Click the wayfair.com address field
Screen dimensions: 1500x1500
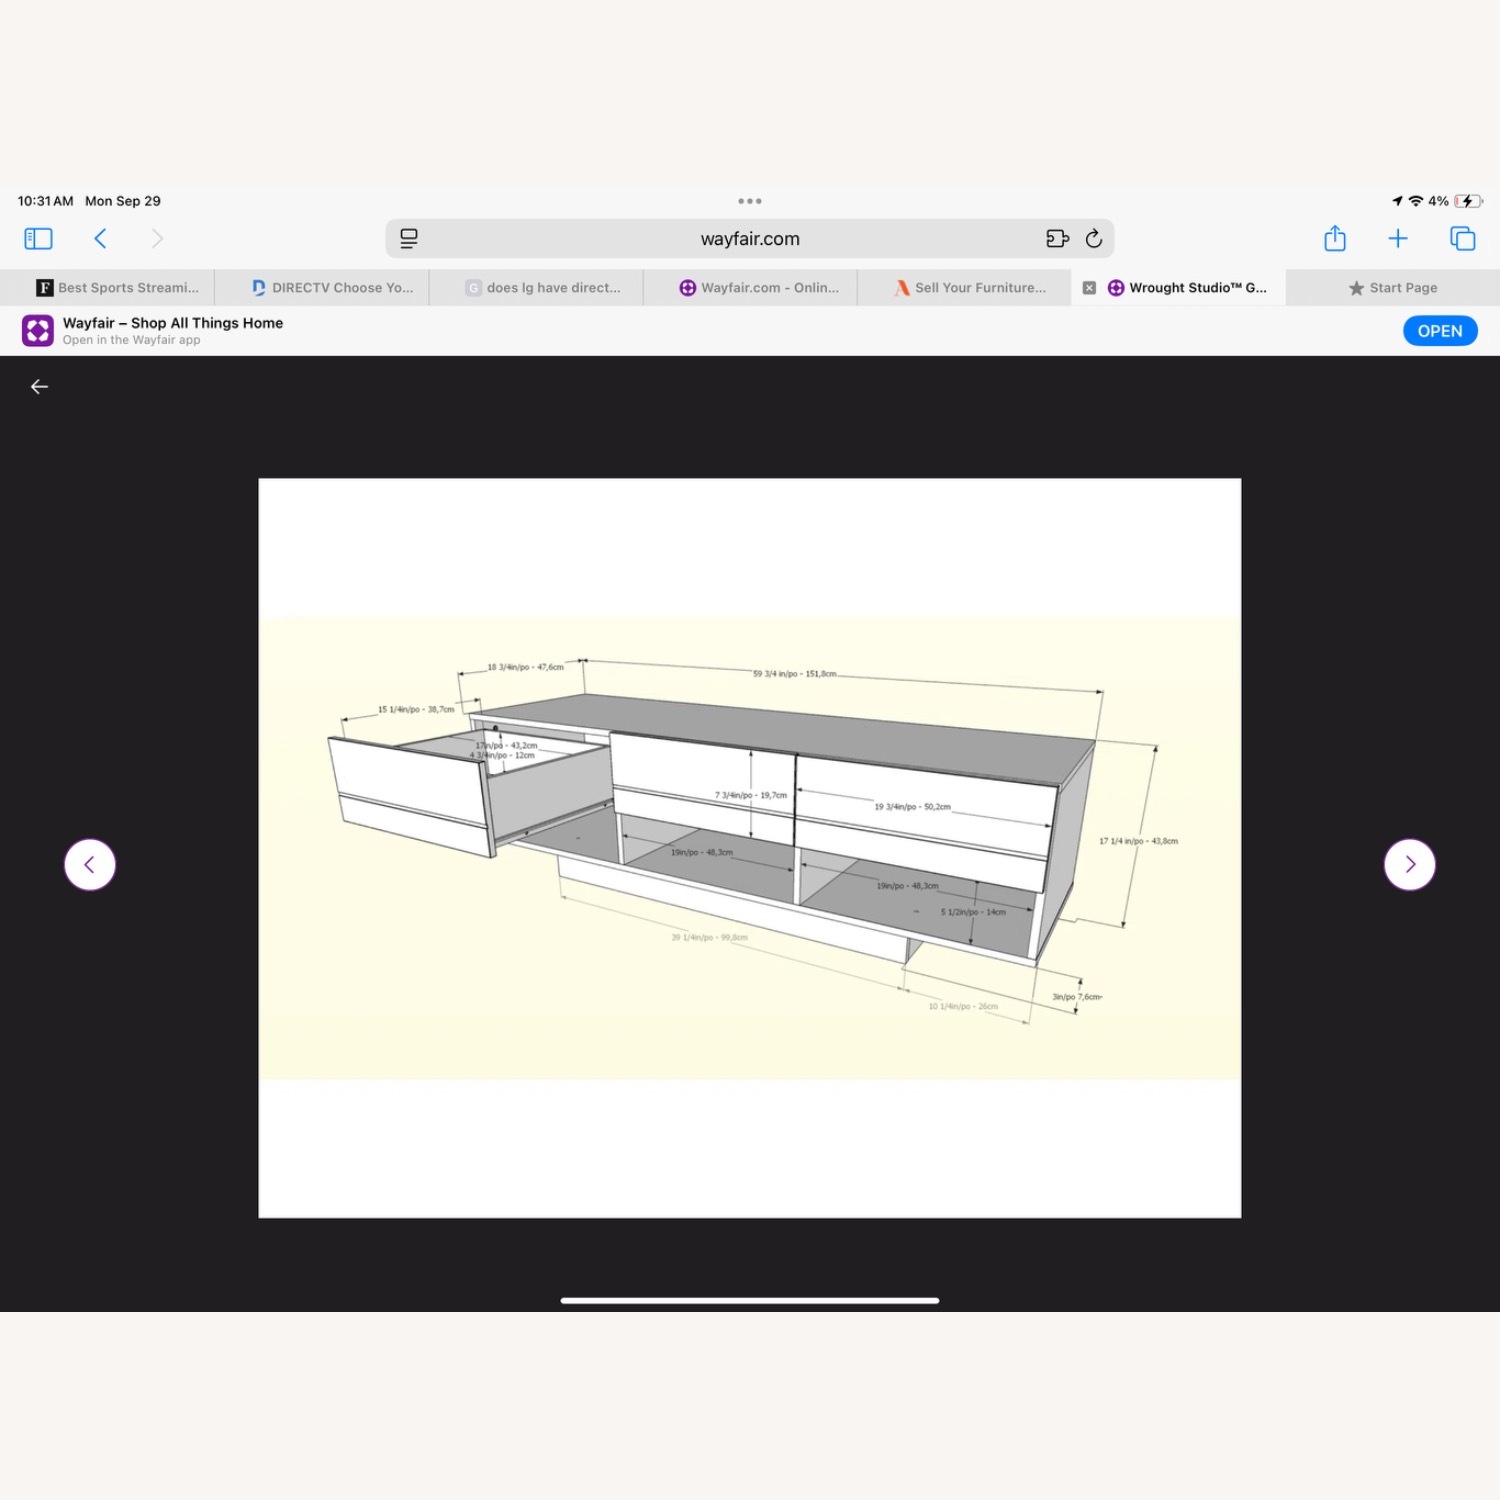pyautogui.click(x=750, y=239)
